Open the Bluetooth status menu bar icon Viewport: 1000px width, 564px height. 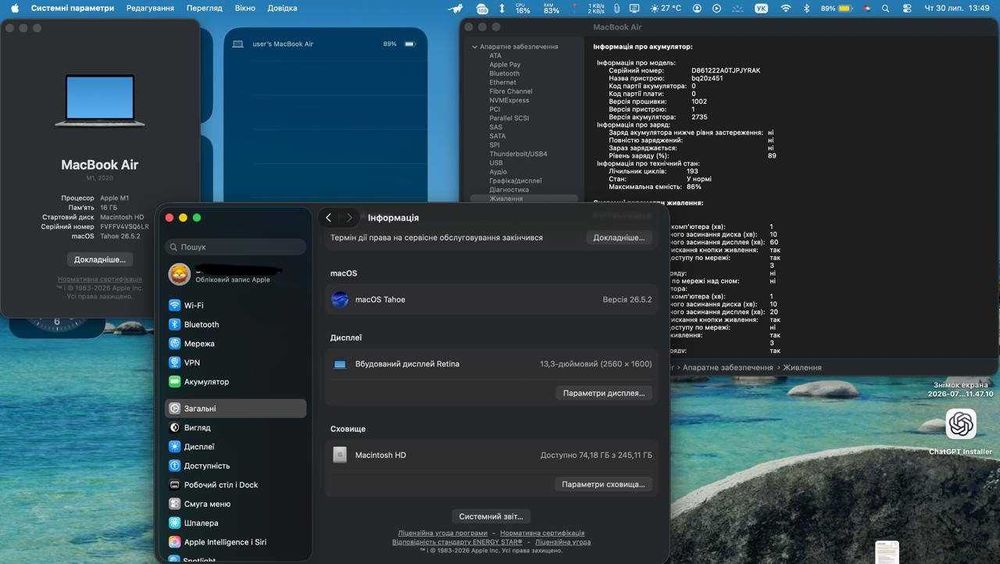[806, 8]
